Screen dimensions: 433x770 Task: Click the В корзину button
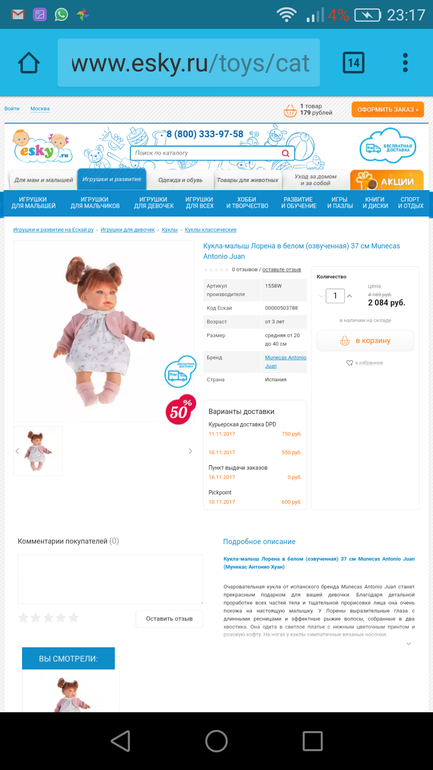pos(365,341)
